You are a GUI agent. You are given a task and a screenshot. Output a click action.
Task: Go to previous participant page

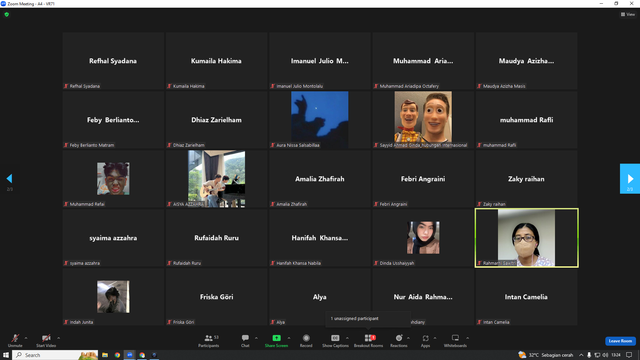click(x=9, y=178)
